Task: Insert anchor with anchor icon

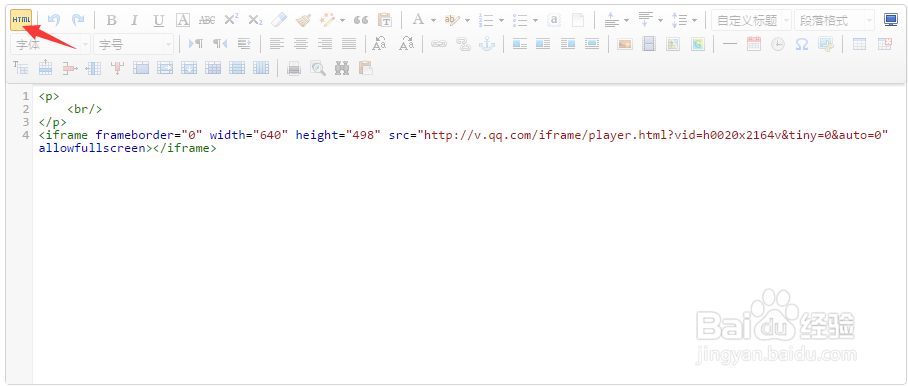Action: [x=488, y=44]
